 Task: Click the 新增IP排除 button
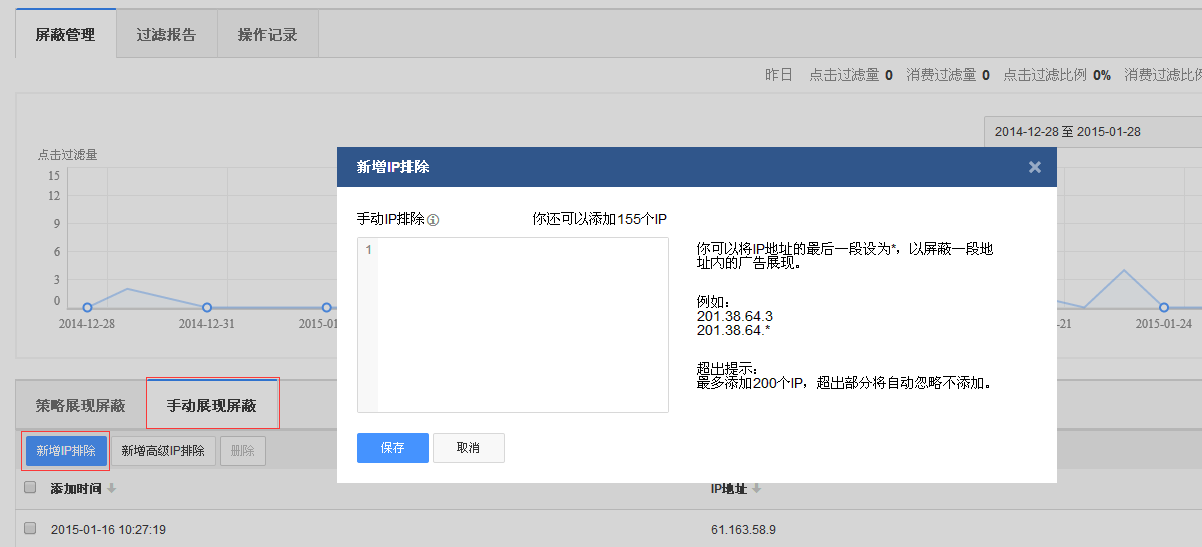(66, 451)
